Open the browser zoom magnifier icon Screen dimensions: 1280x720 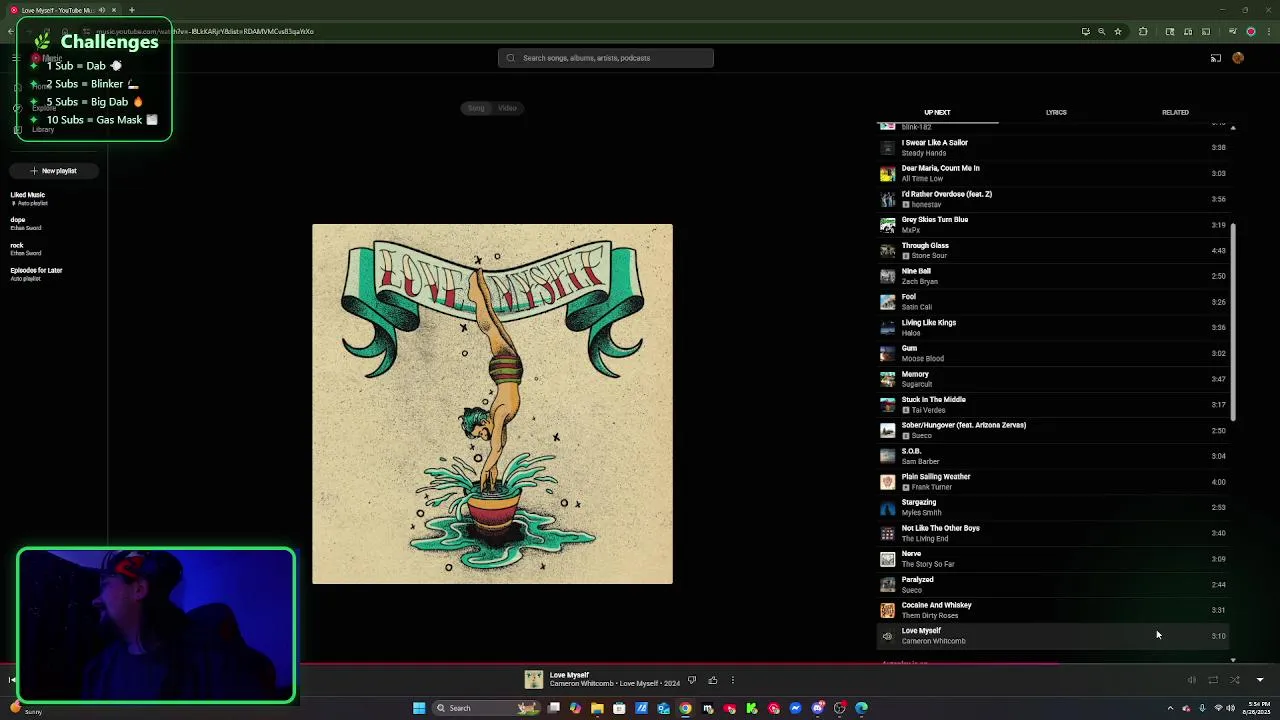(1101, 31)
